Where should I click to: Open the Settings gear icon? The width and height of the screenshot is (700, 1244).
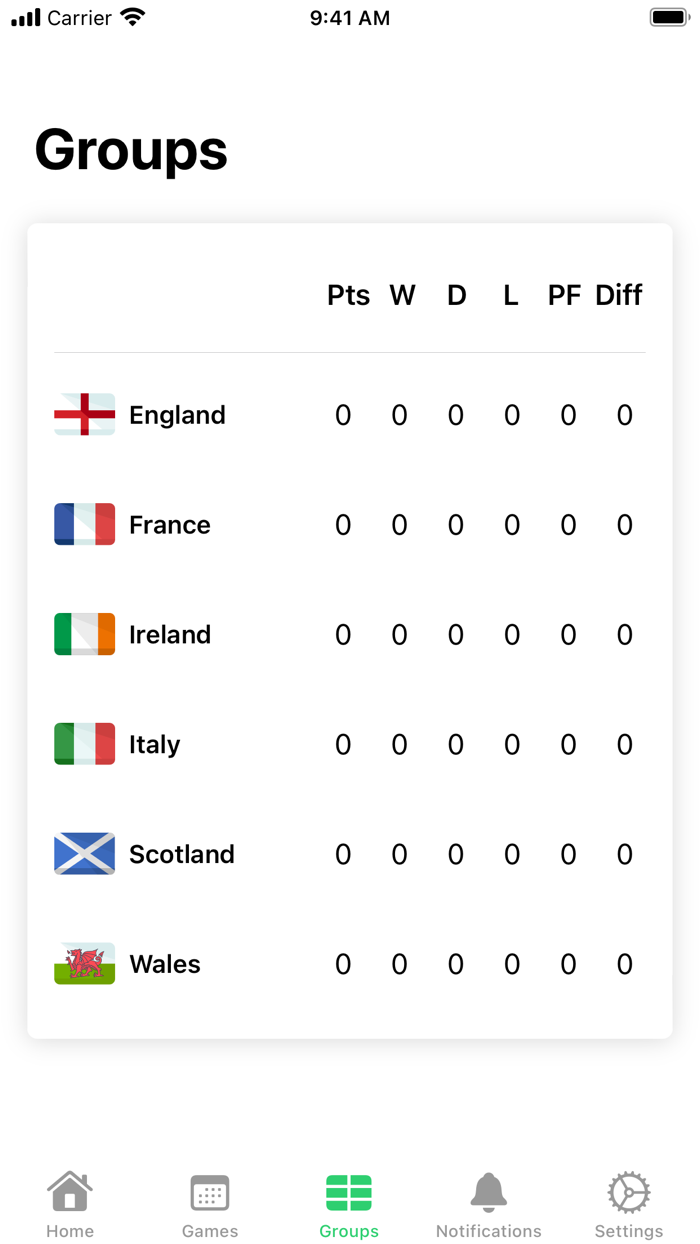point(628,1191)
